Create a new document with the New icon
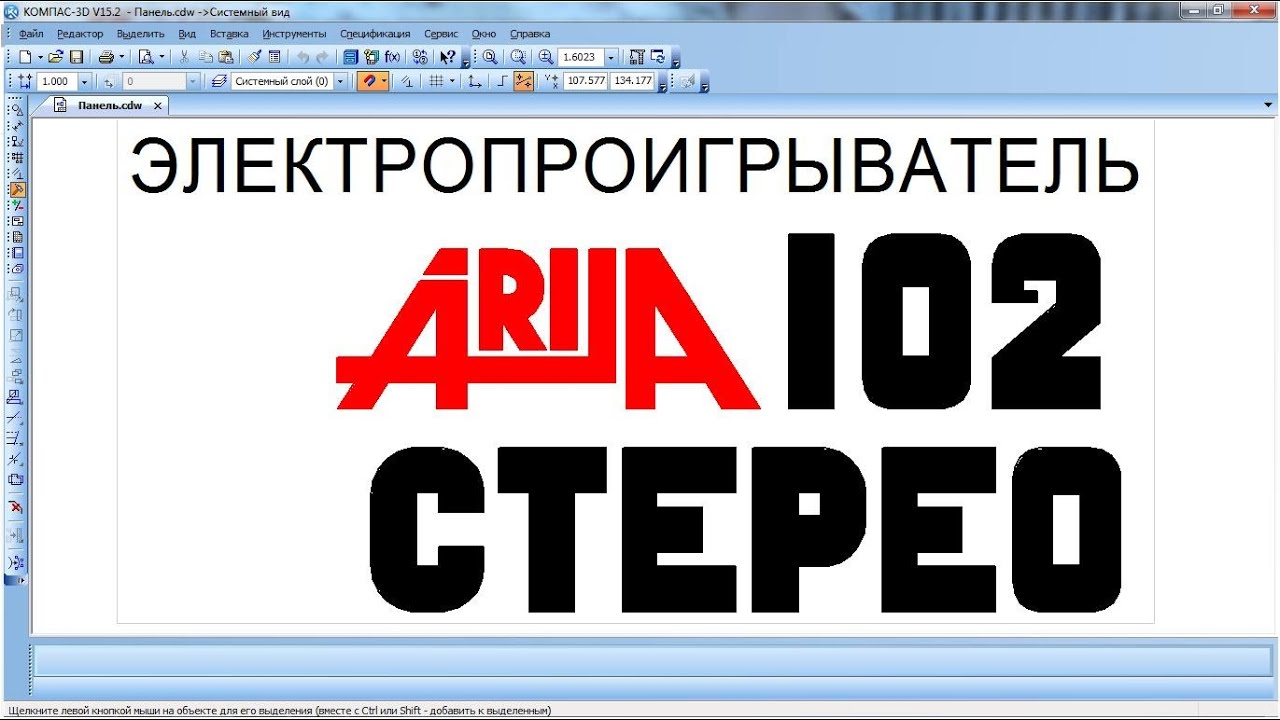Screen dimensions: 1280x720 25,57
